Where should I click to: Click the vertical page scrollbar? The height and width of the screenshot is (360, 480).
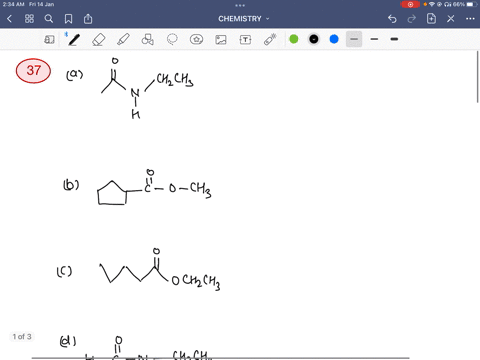478,77
